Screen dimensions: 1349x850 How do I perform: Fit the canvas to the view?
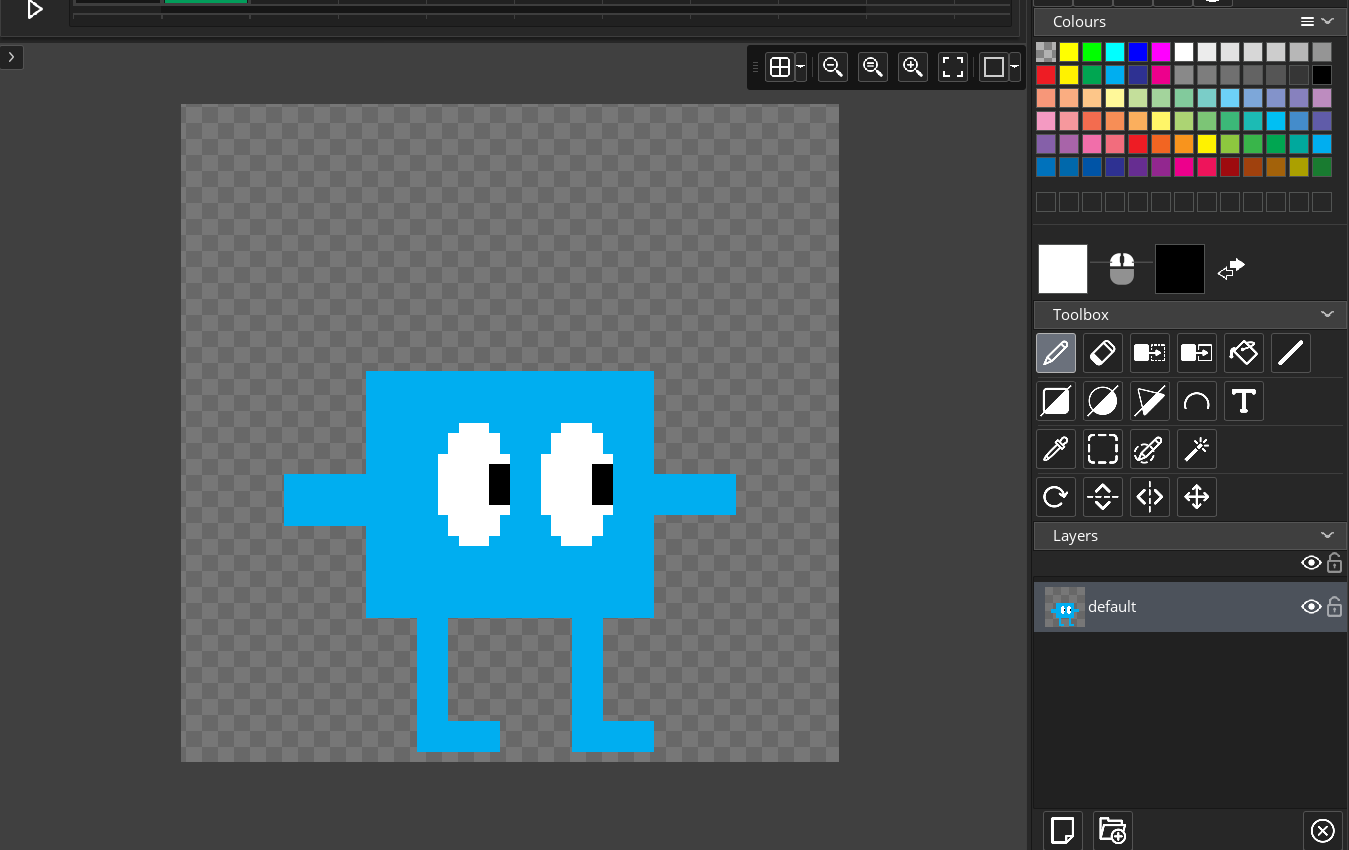[x=953, y=67]
